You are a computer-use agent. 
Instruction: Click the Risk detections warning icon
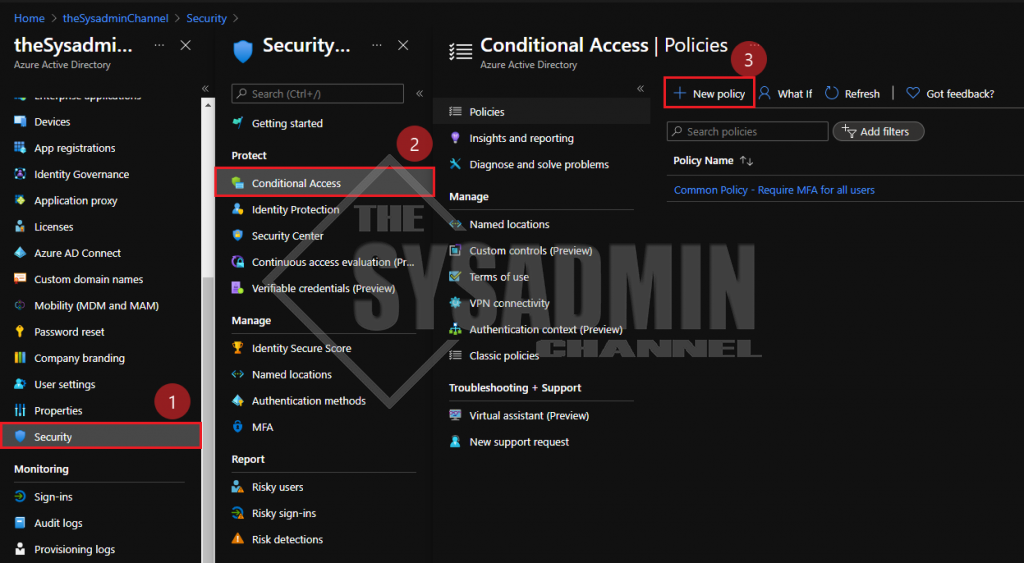point(238,539)
